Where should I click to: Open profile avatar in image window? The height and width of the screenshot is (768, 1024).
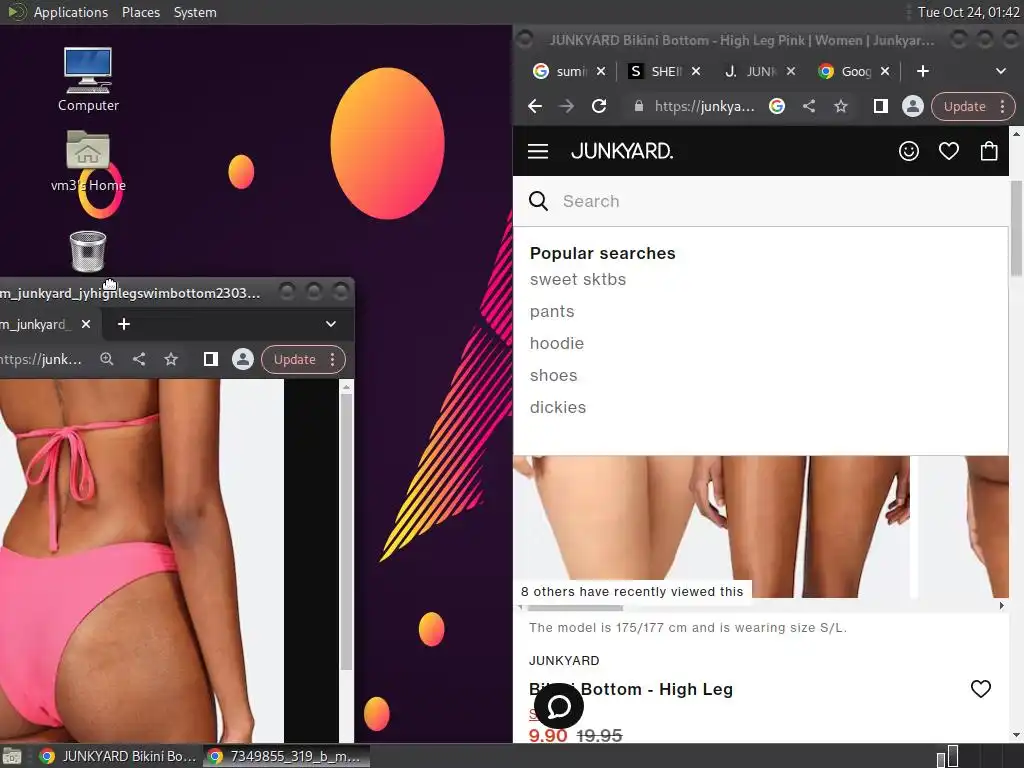coord(242,359)
